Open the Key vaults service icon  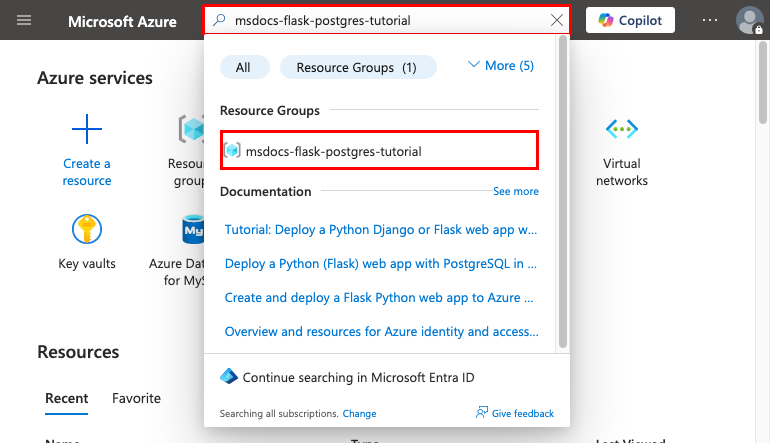pyautogui.click(x=87, y=229)
